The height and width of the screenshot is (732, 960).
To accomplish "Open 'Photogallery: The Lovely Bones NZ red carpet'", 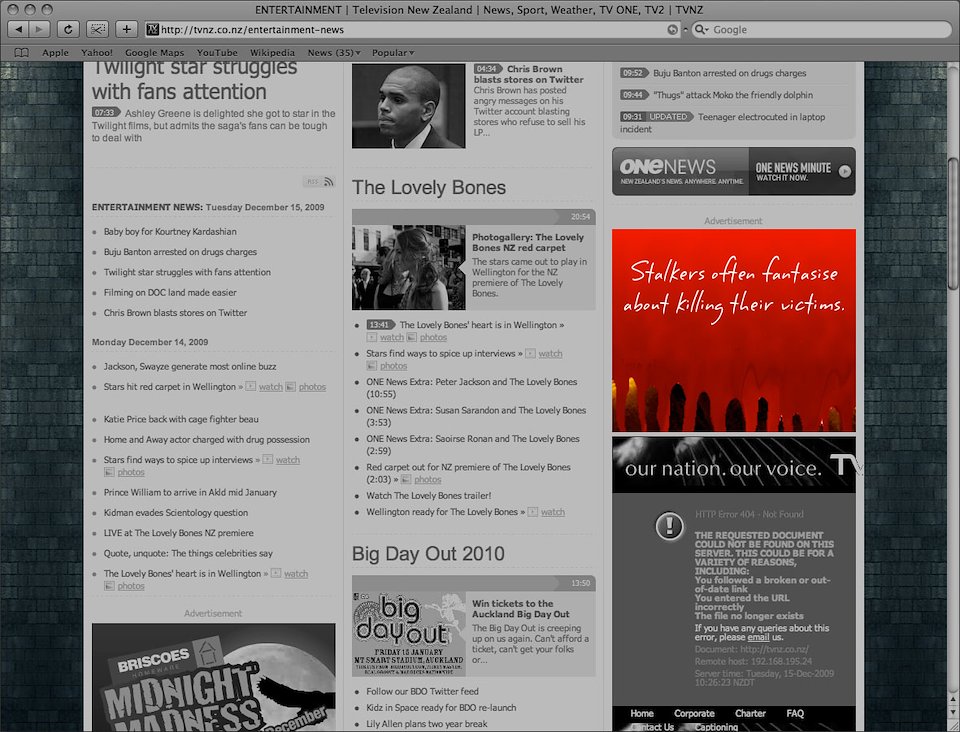I will [x=528, y=242].
